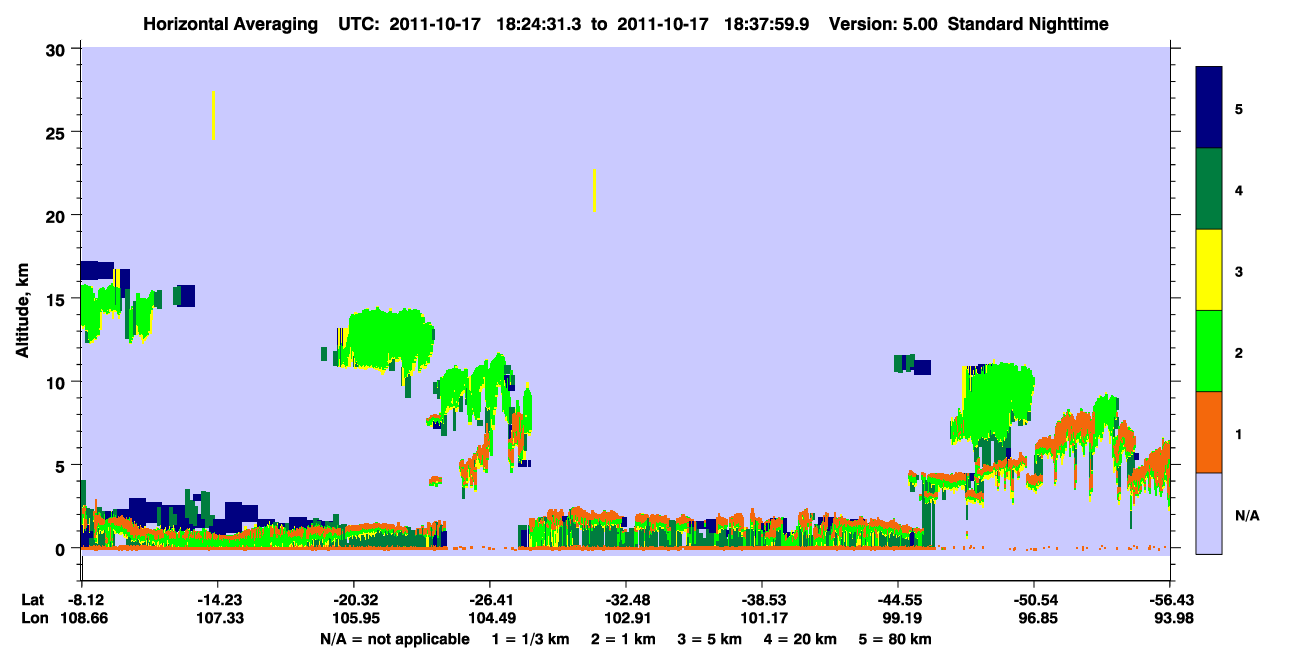1300x667 pixels.
Task: Click legend text '5 = 80 km'
Action: (x=897, y=639)
